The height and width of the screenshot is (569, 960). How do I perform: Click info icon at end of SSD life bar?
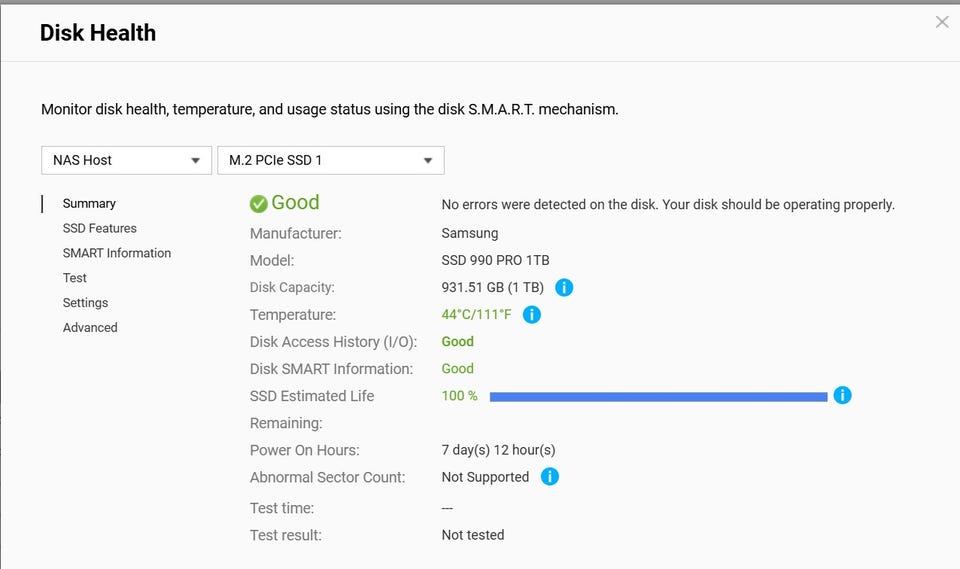(x=842, y=396)
